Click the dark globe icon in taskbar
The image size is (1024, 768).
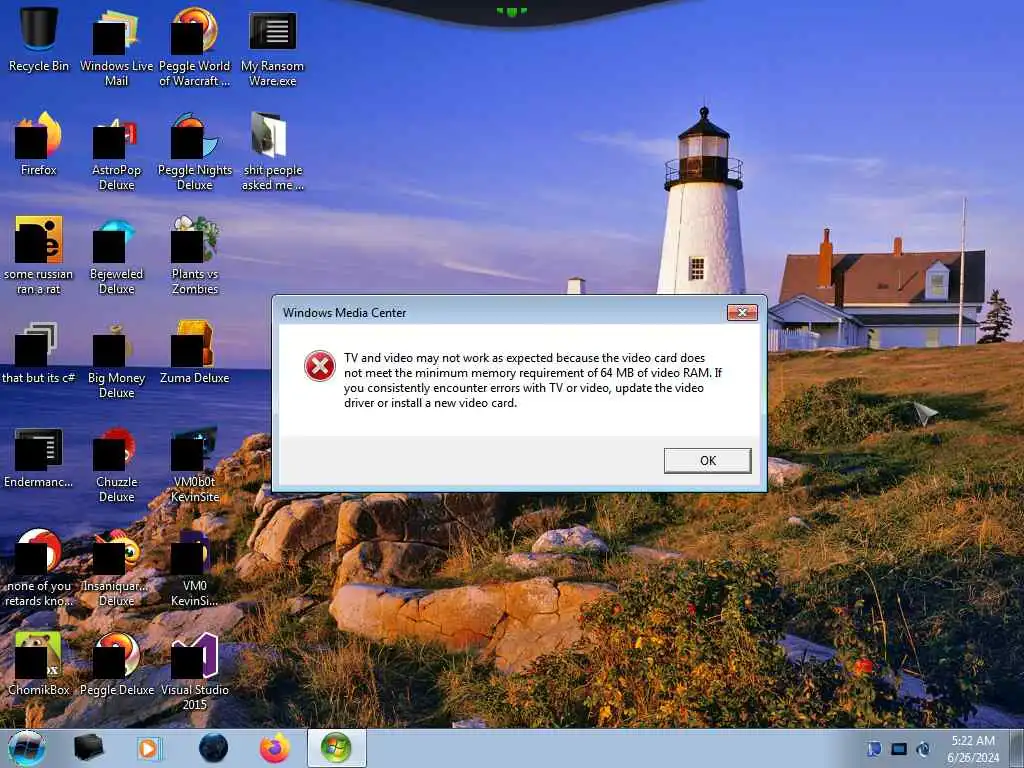click(214, 748)
